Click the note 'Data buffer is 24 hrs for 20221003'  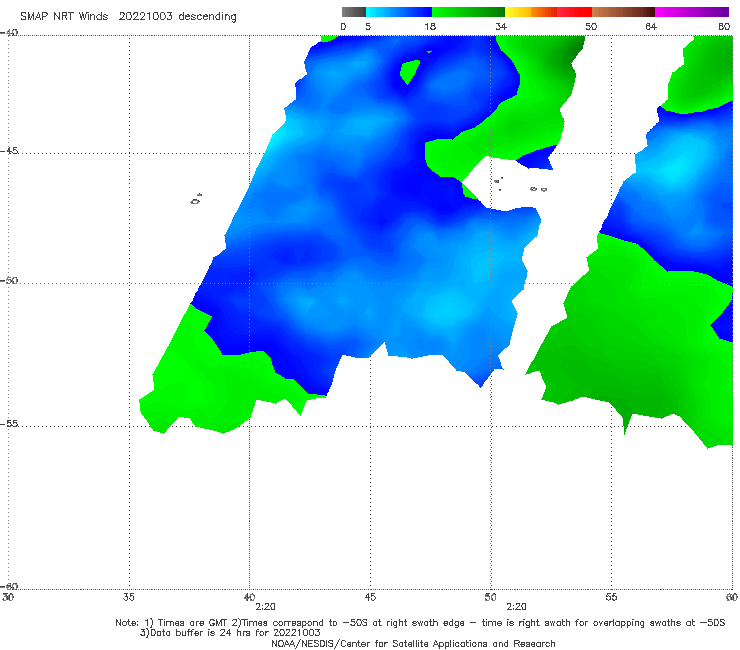(230, 633)
